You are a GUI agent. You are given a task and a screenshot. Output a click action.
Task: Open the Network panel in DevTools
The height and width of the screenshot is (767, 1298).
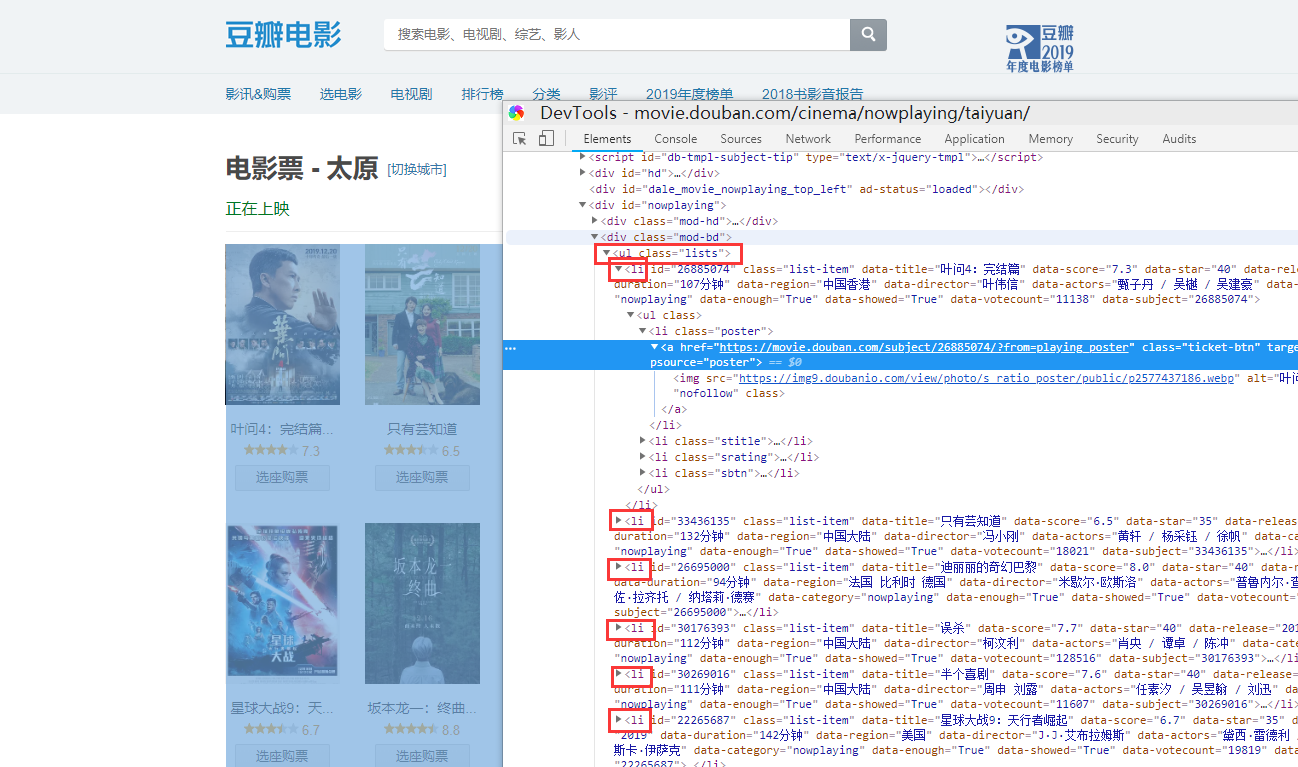808,139
